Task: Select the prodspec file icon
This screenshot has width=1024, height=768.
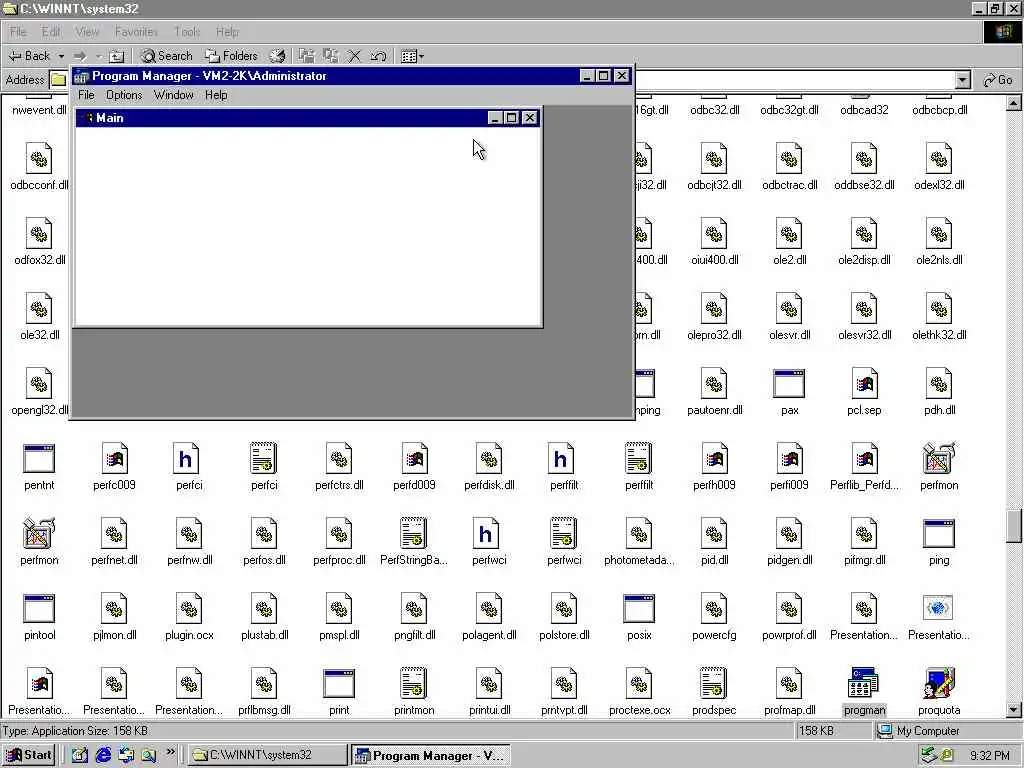Action: [714, 683]
